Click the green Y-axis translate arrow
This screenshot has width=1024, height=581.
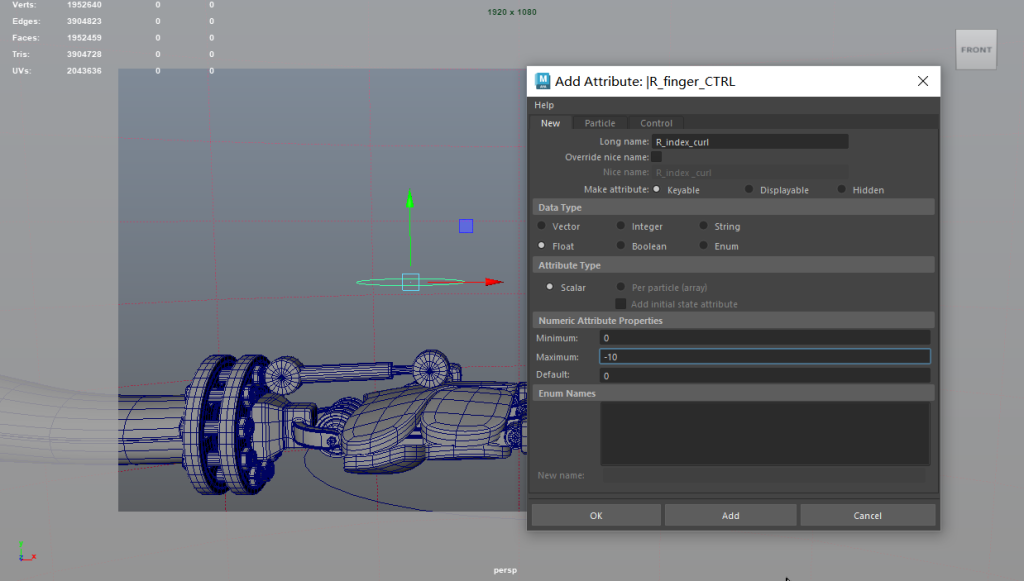coord(409,198)
